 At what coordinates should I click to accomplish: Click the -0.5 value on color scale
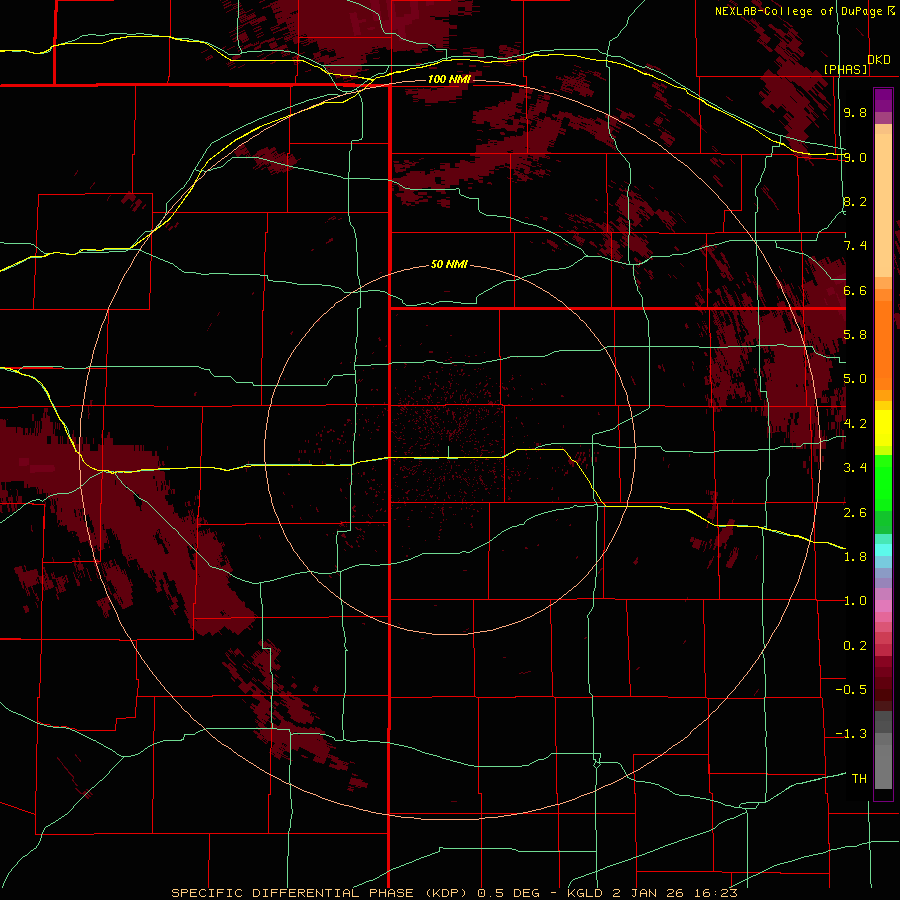tap(851, 690)
